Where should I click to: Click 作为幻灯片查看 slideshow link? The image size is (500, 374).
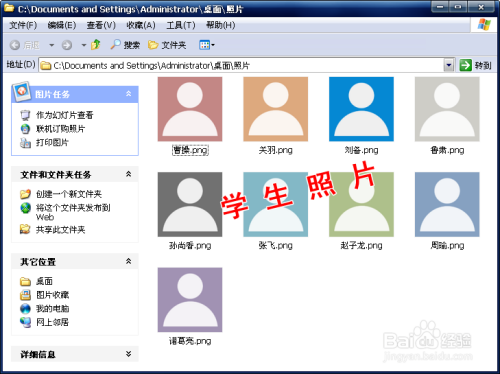coord(65,115)
